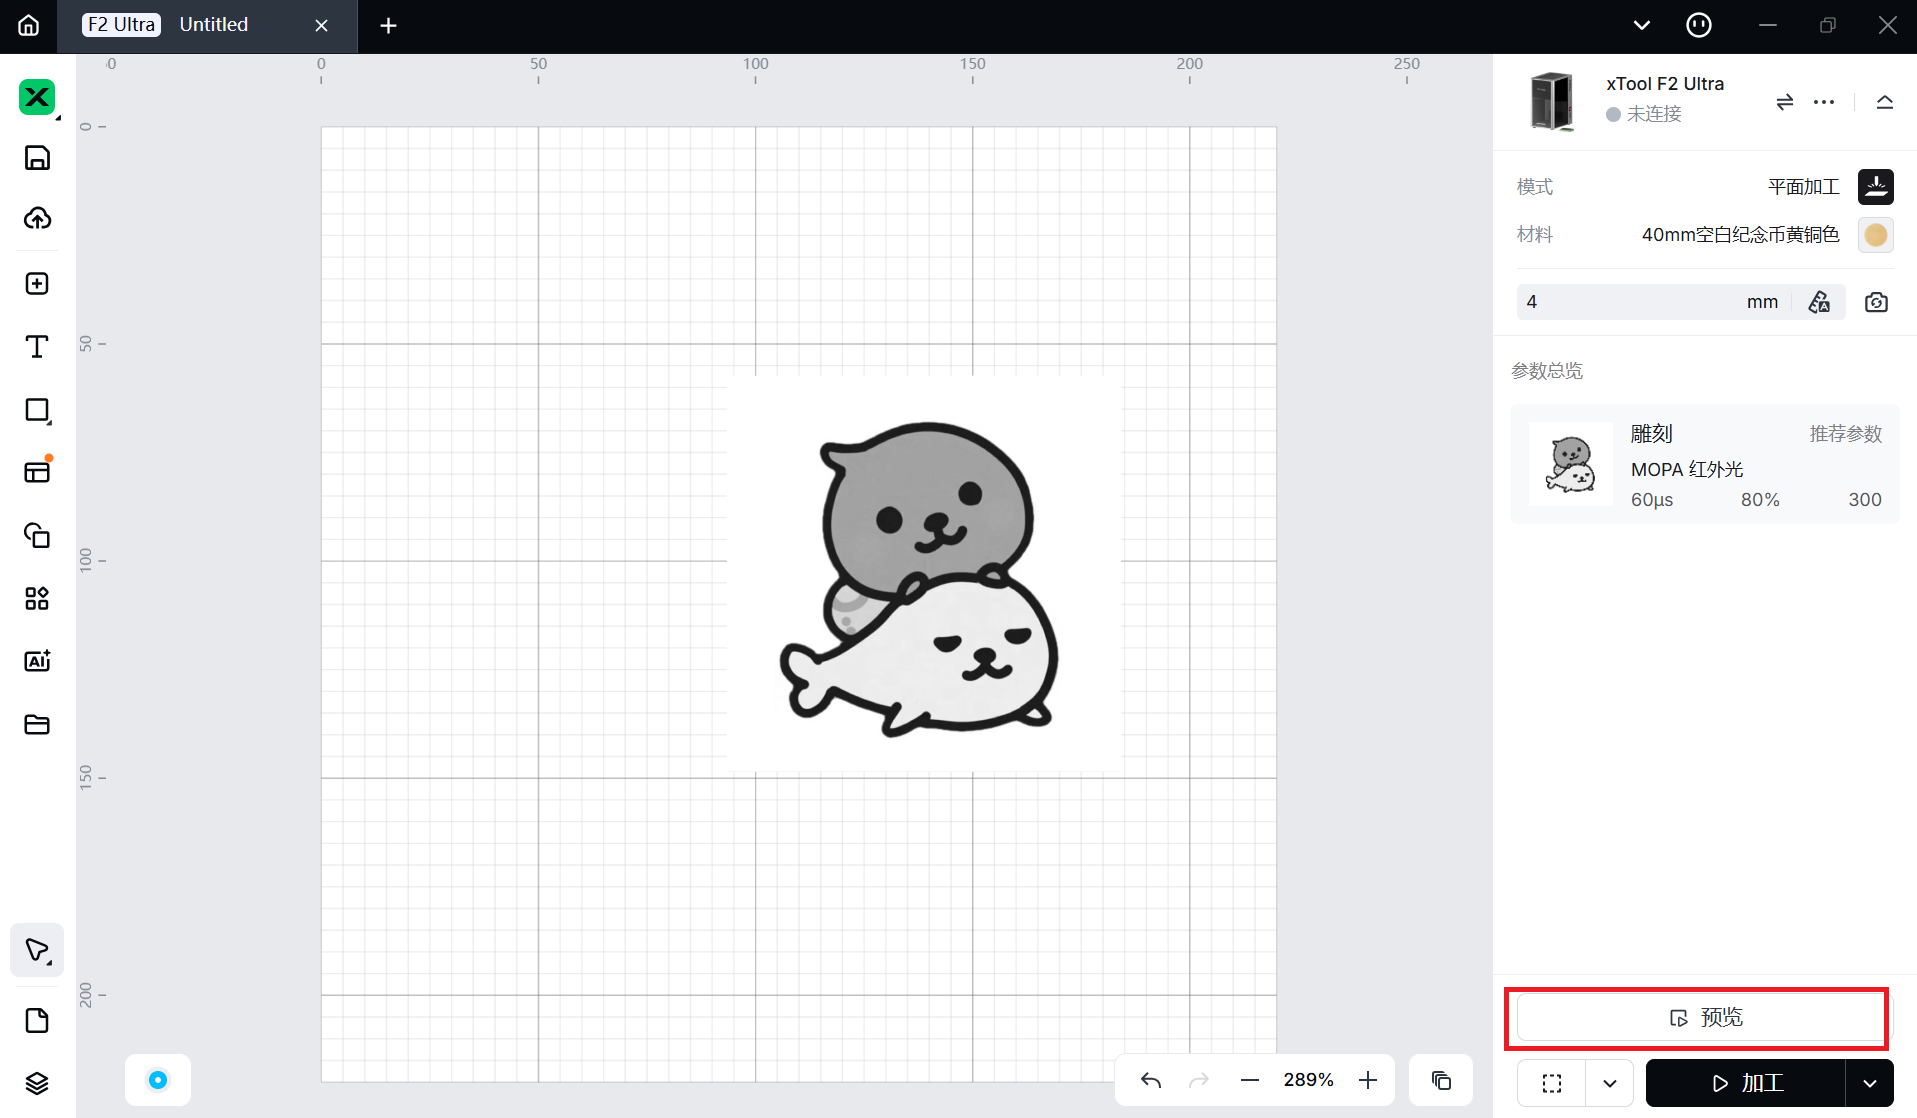Click the camera capture icon
The image size is (1917, 1118).
(x=1876, y=302)
